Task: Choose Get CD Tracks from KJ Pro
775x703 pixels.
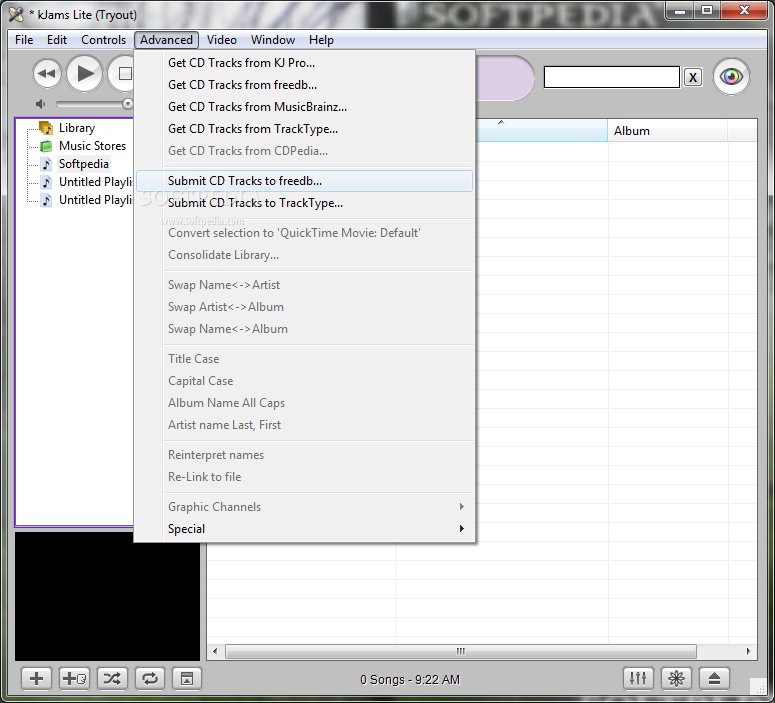Action: point(304,63)
